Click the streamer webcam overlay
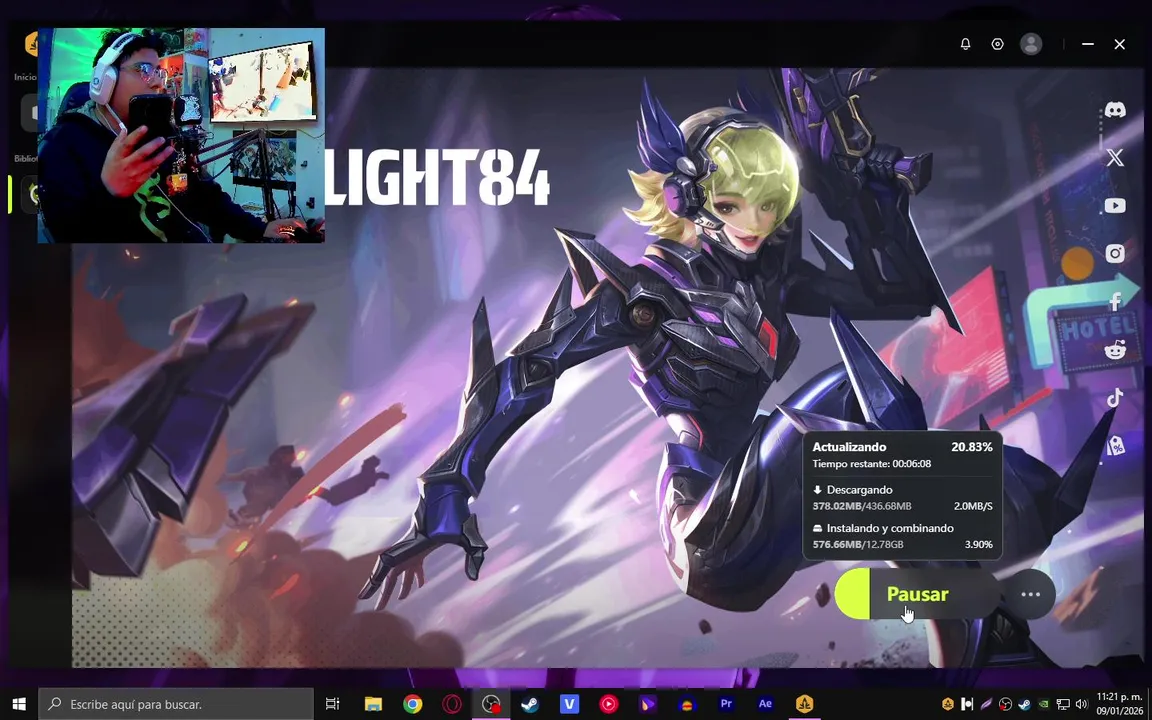 [181, 135]
